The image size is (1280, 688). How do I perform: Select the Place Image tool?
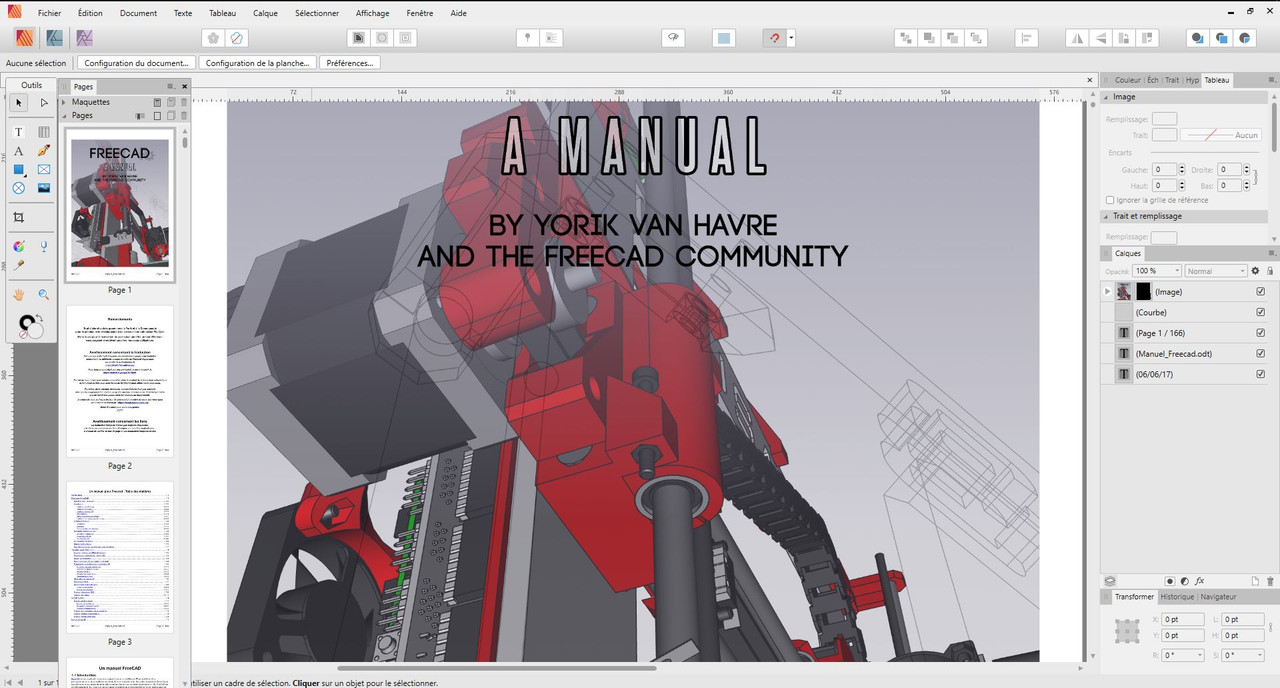(44, 188)
